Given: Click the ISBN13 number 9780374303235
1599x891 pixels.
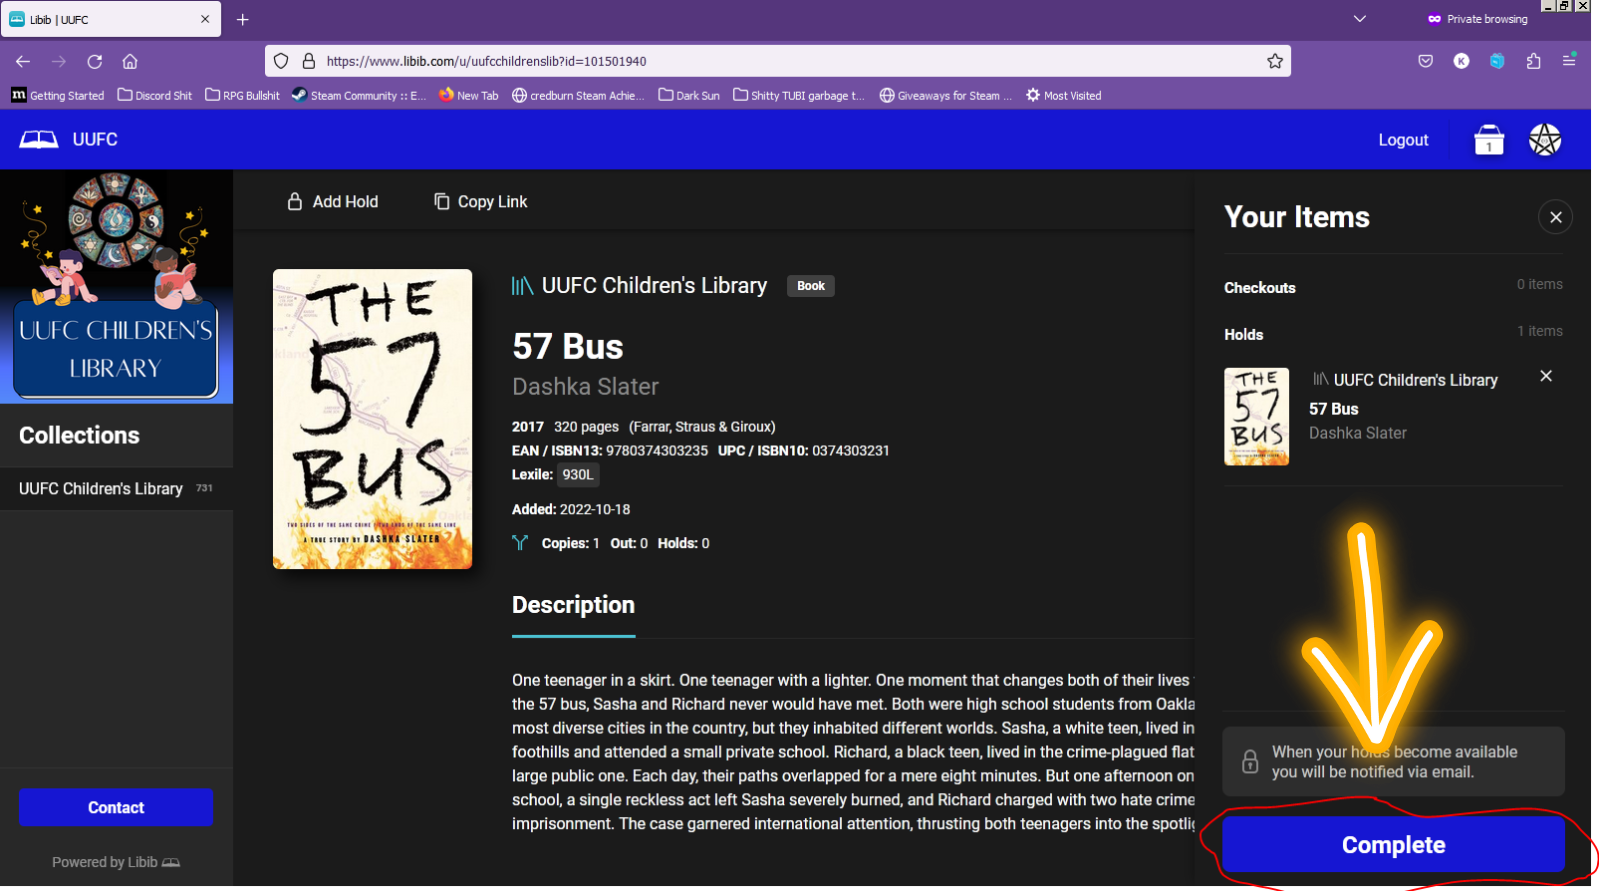Looking at the screenshot, I should (657, 451).
